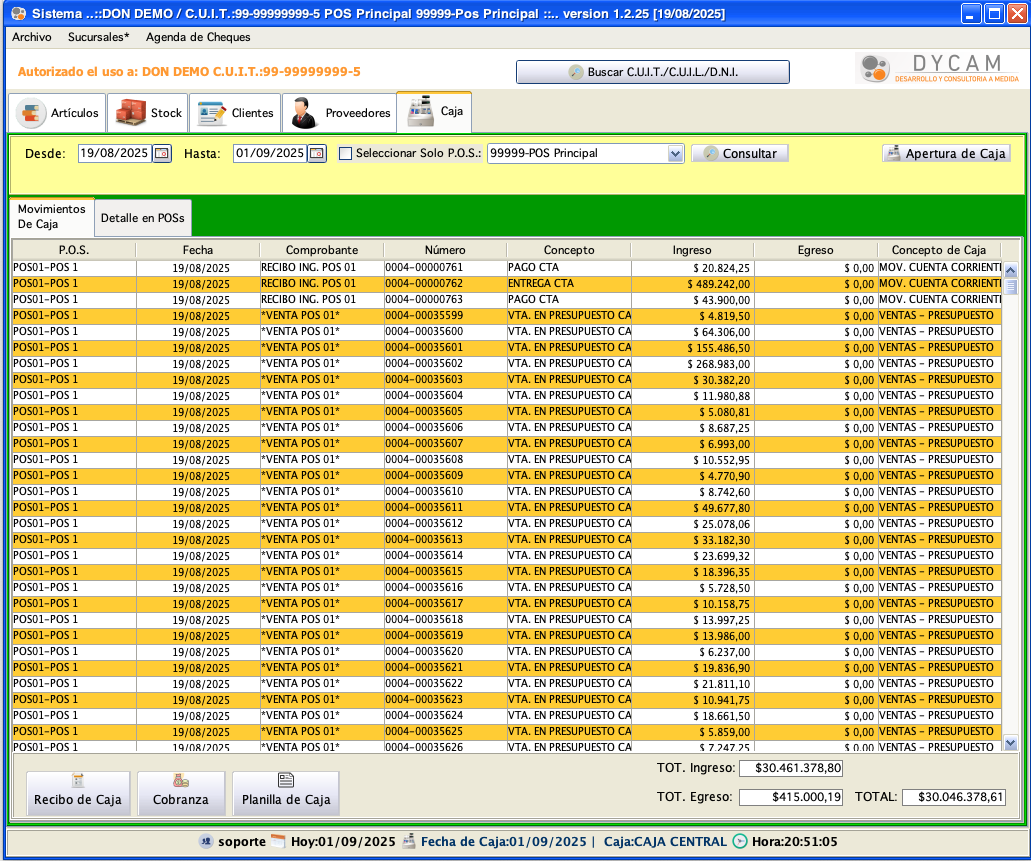Open the Archivo menu
This screenshot has width=1031, height=861.
pos(32,37)
